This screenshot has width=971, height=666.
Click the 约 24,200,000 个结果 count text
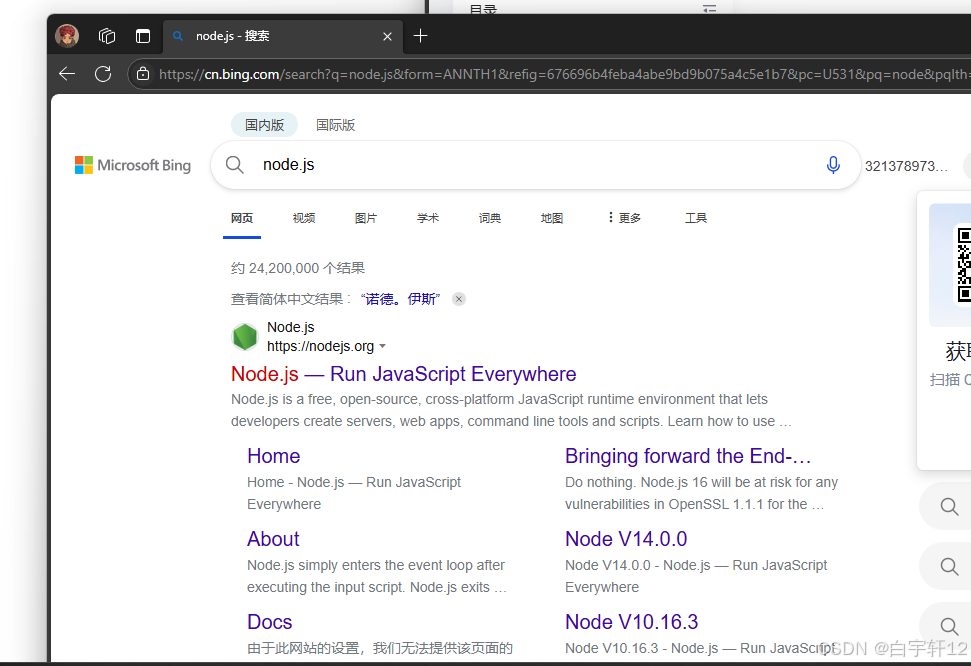(x=298, y=268)
